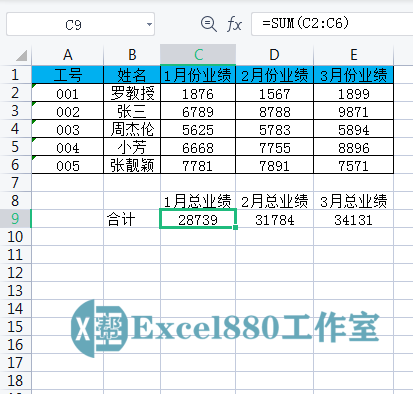
Task: Click cell containing 005
Action: [x=68, y=165]
